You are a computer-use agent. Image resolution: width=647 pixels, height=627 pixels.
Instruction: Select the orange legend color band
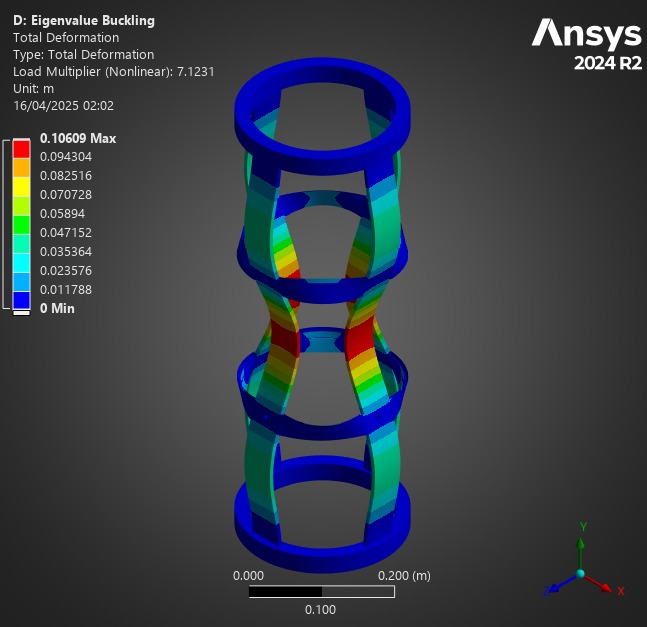point(22,167)
